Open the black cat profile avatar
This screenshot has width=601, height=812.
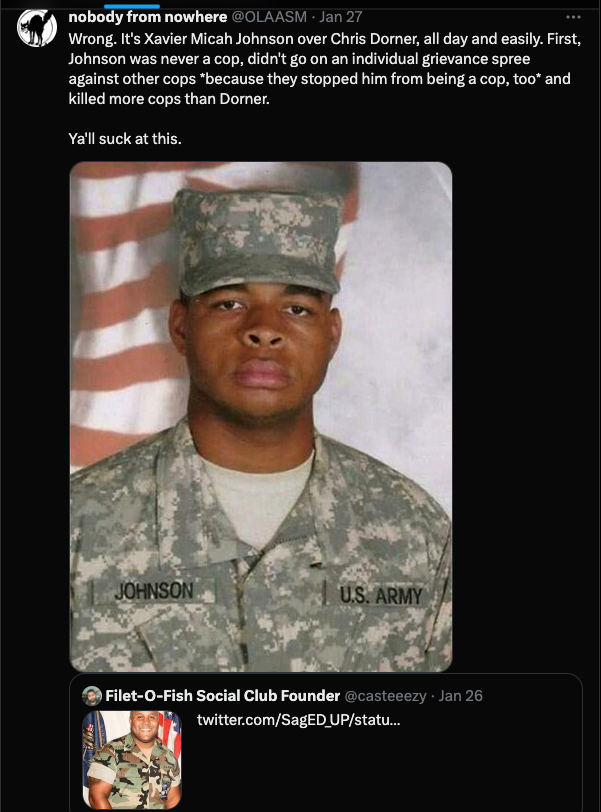(x=37, y=28)
